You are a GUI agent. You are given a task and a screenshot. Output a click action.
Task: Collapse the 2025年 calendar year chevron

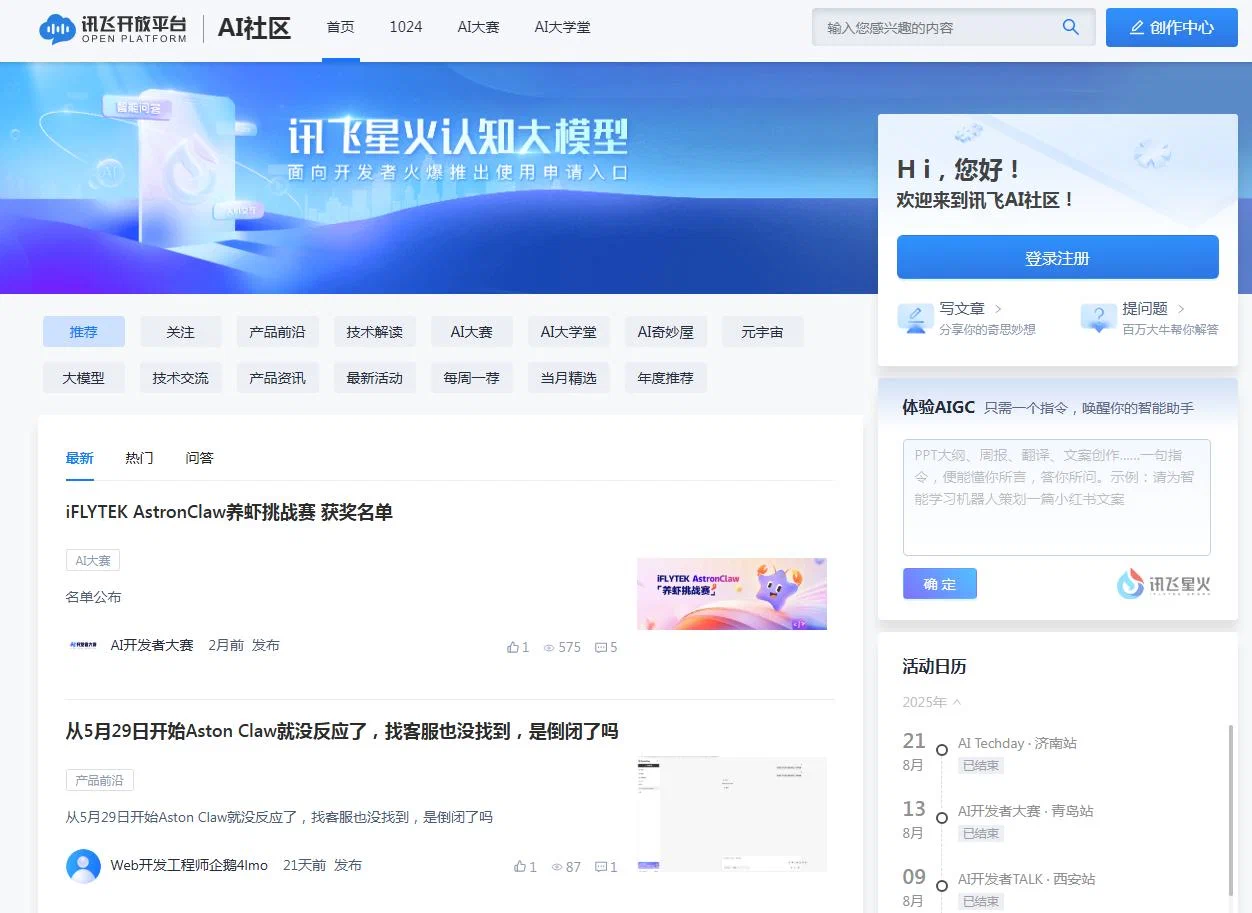click(x=957, y=702)
